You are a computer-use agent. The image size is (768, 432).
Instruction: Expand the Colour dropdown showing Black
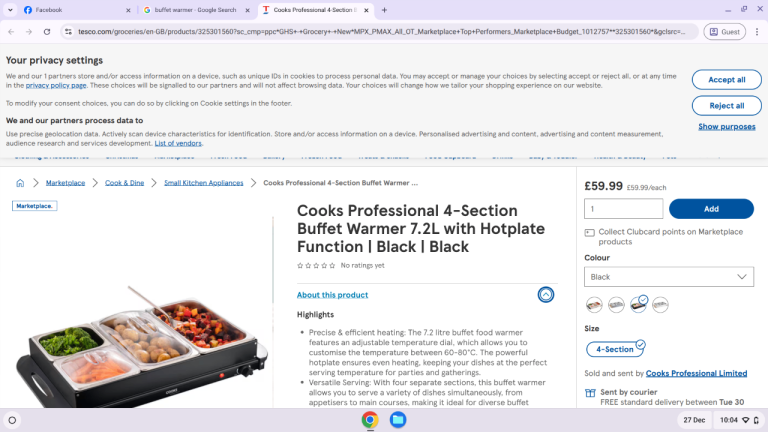pos(669,277)
